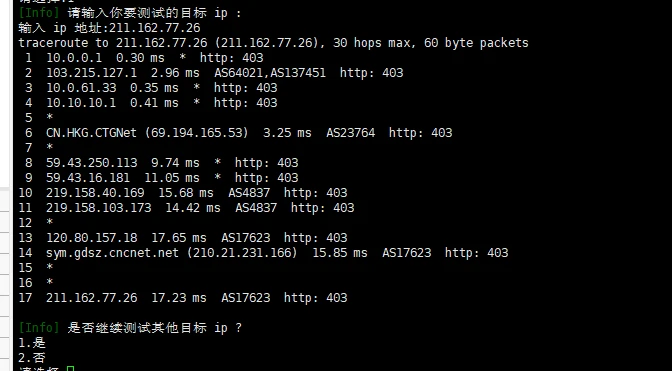Click AS64021,AS137451 text on hop 2

pos(270,73)
